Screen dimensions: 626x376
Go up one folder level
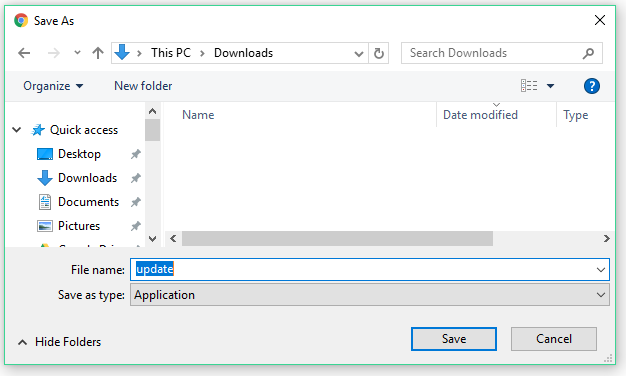pyautogui.click(x=98, y=53)
